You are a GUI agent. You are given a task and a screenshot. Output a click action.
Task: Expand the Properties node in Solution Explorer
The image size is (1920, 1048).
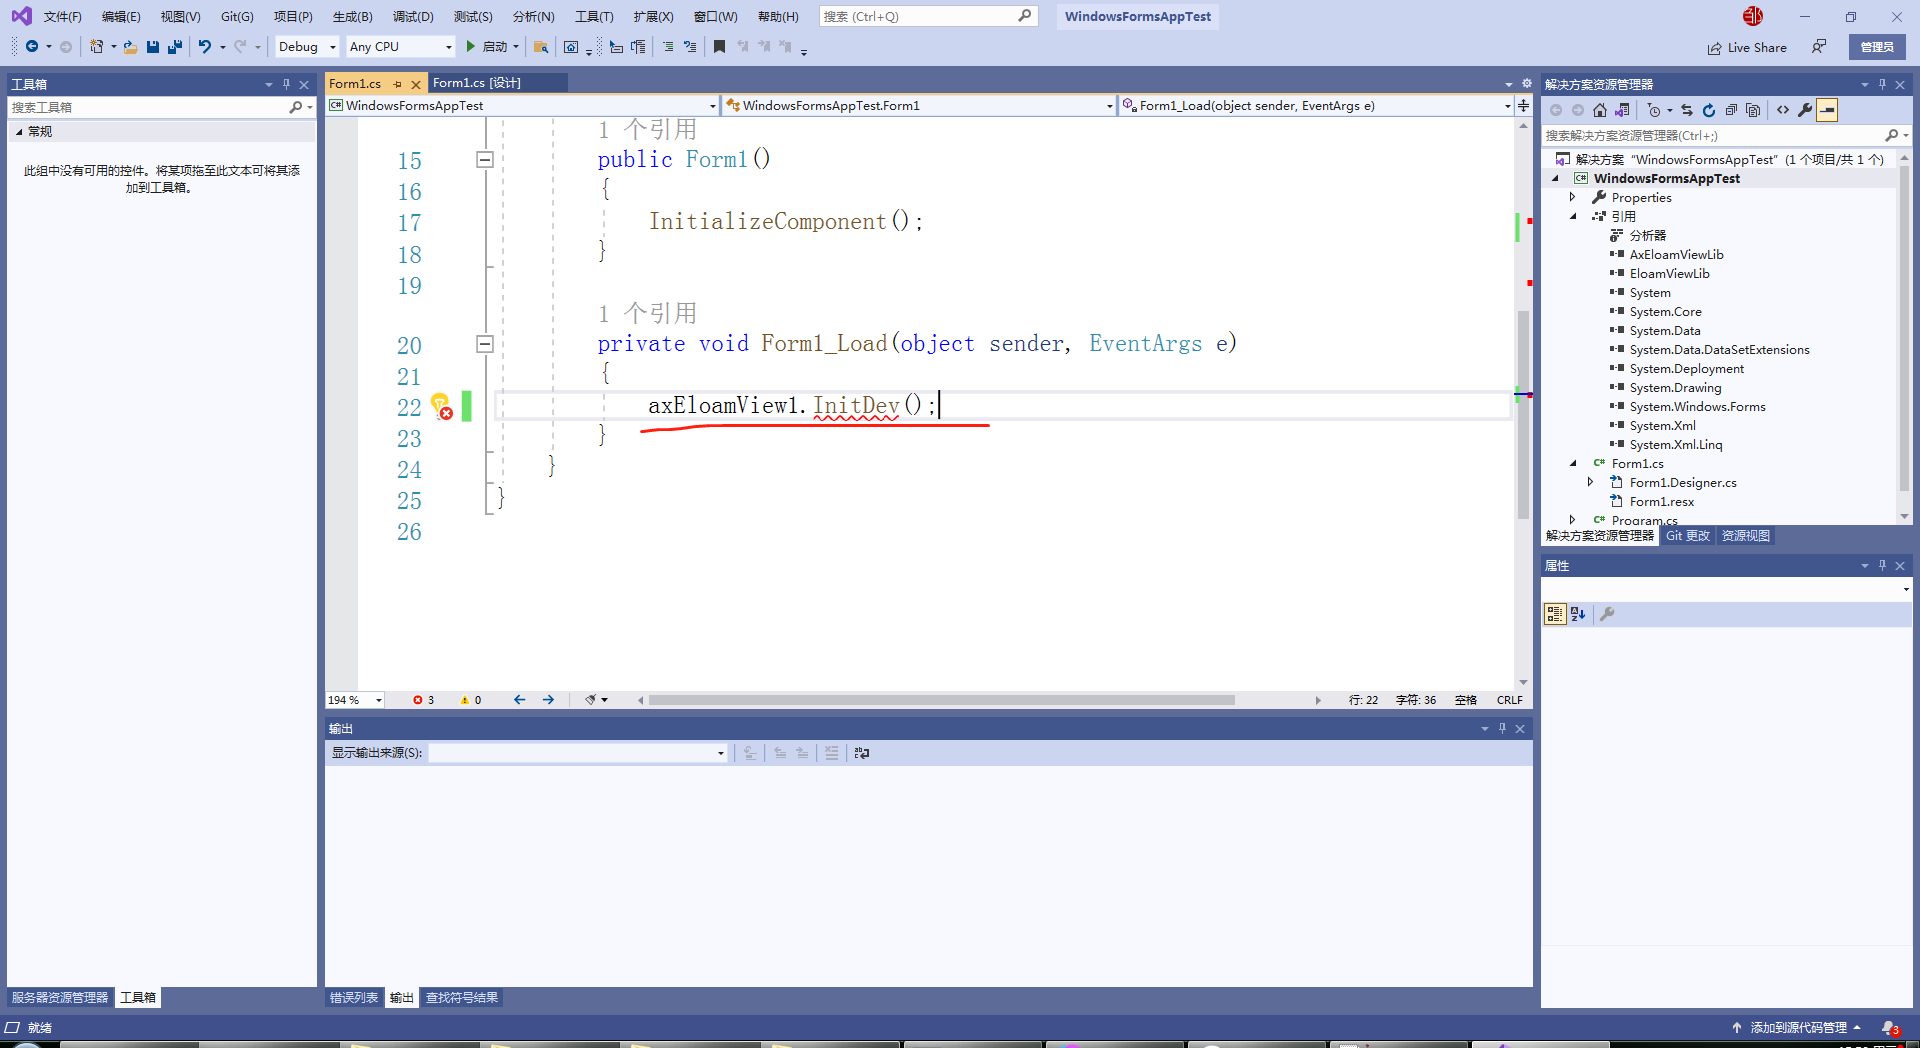click(1573, 197)
